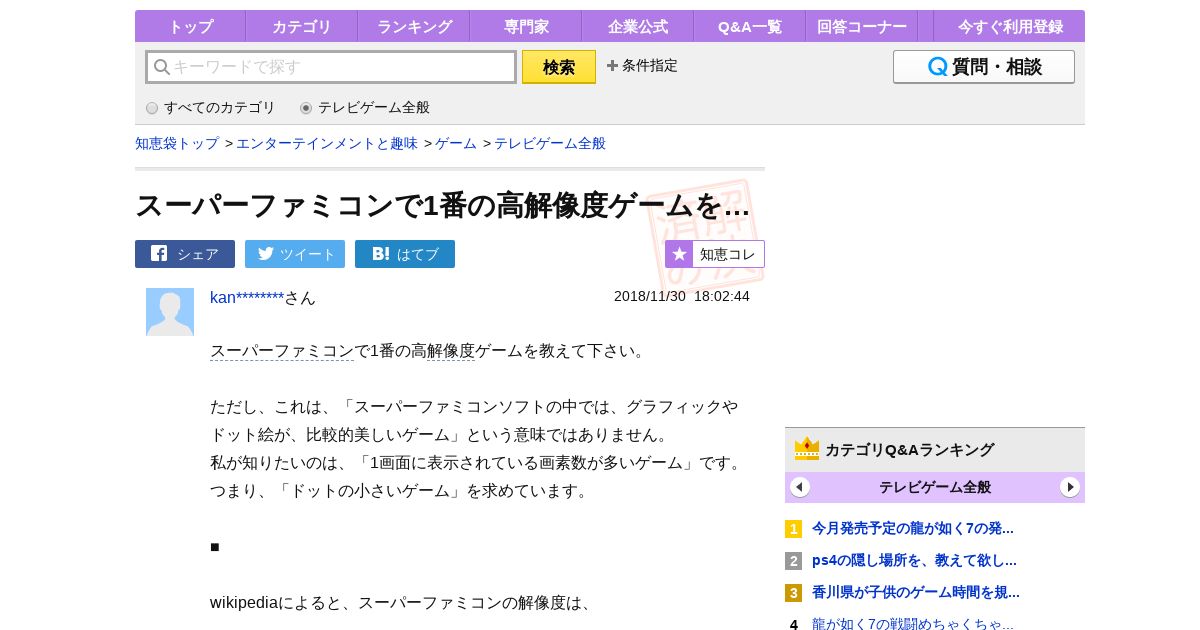
Task: Open ranking link 龍が如く7の戦闘めちゃくちゃ...
Action: point(913,624)
